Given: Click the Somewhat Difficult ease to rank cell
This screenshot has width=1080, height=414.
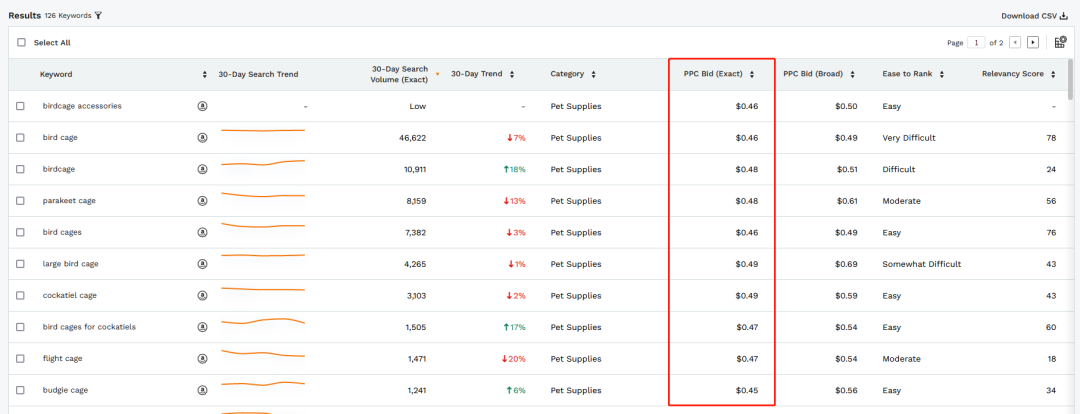Looking at the screenshot, I should pos(922,264).
